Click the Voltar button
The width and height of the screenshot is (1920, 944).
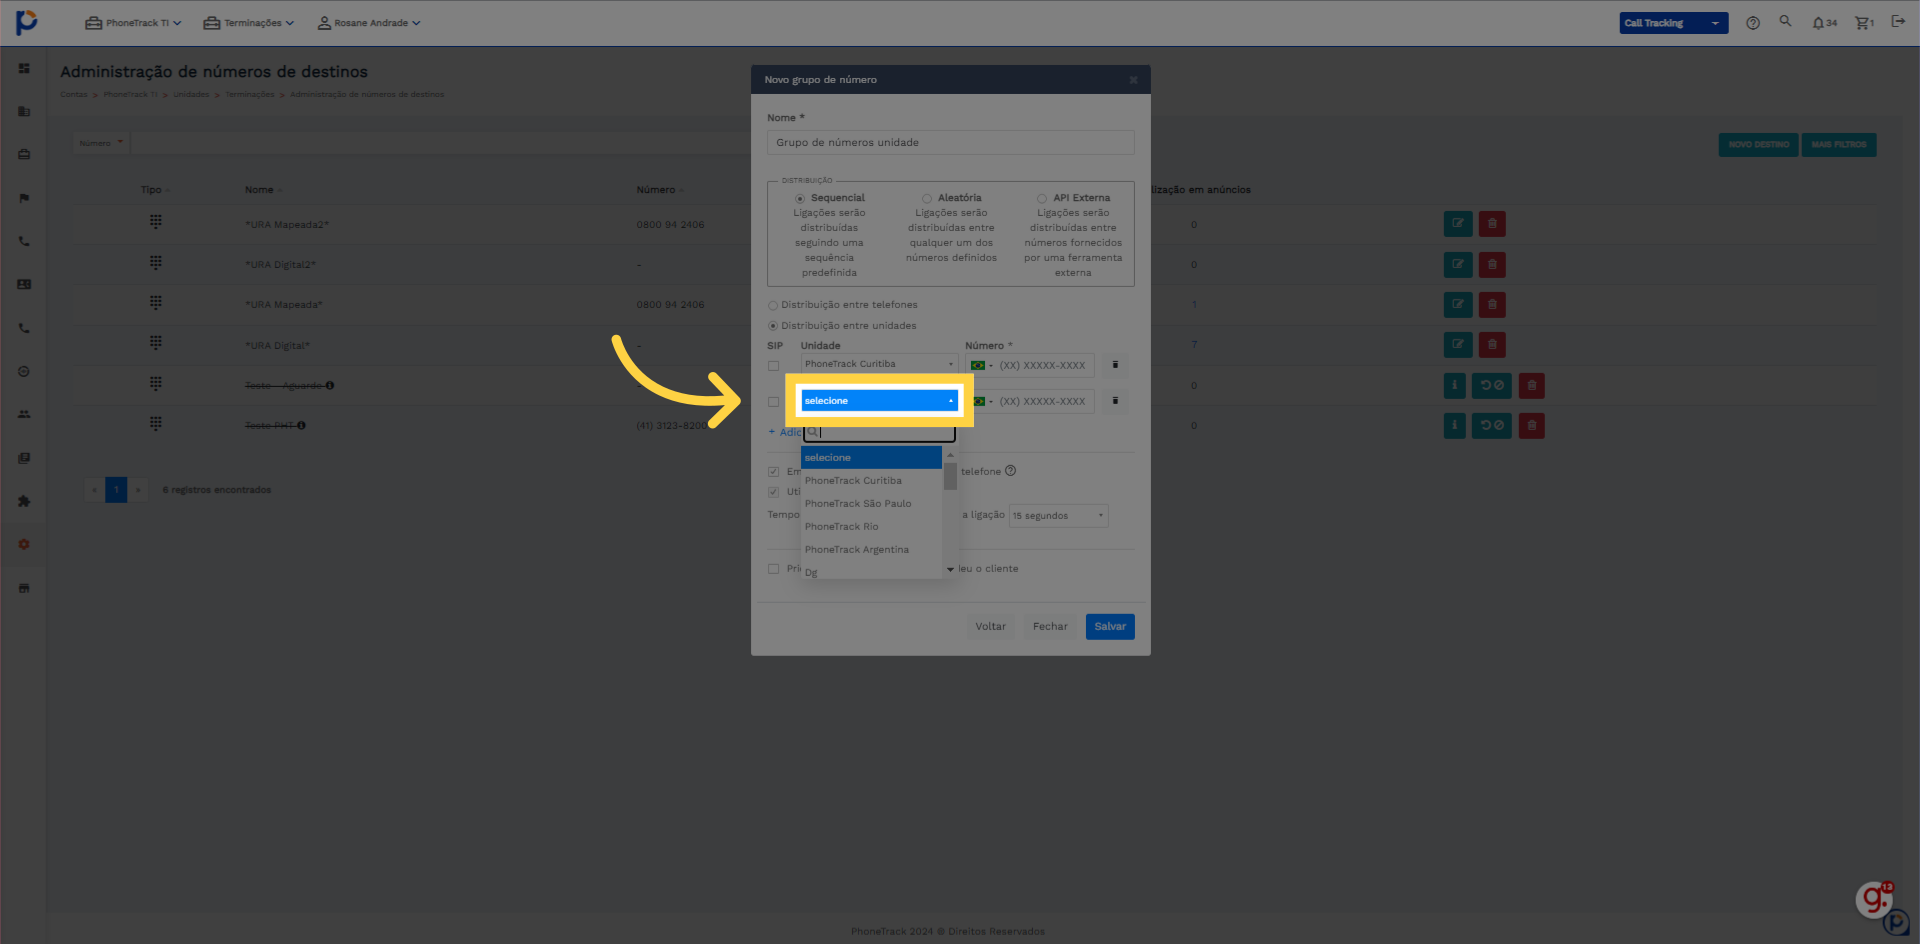coord(990,627)
